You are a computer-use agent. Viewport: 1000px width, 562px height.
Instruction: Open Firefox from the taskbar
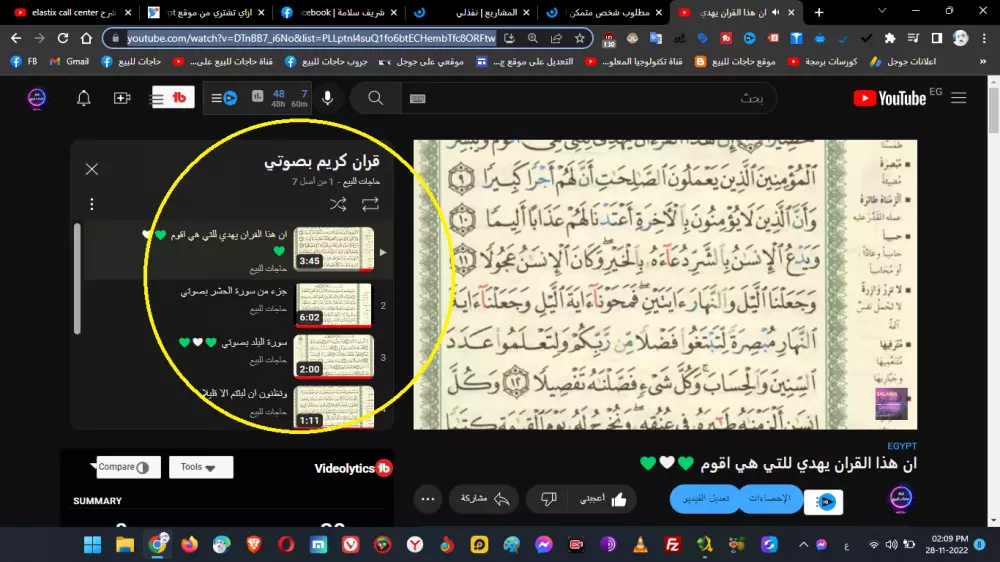[x=189, y=544]
